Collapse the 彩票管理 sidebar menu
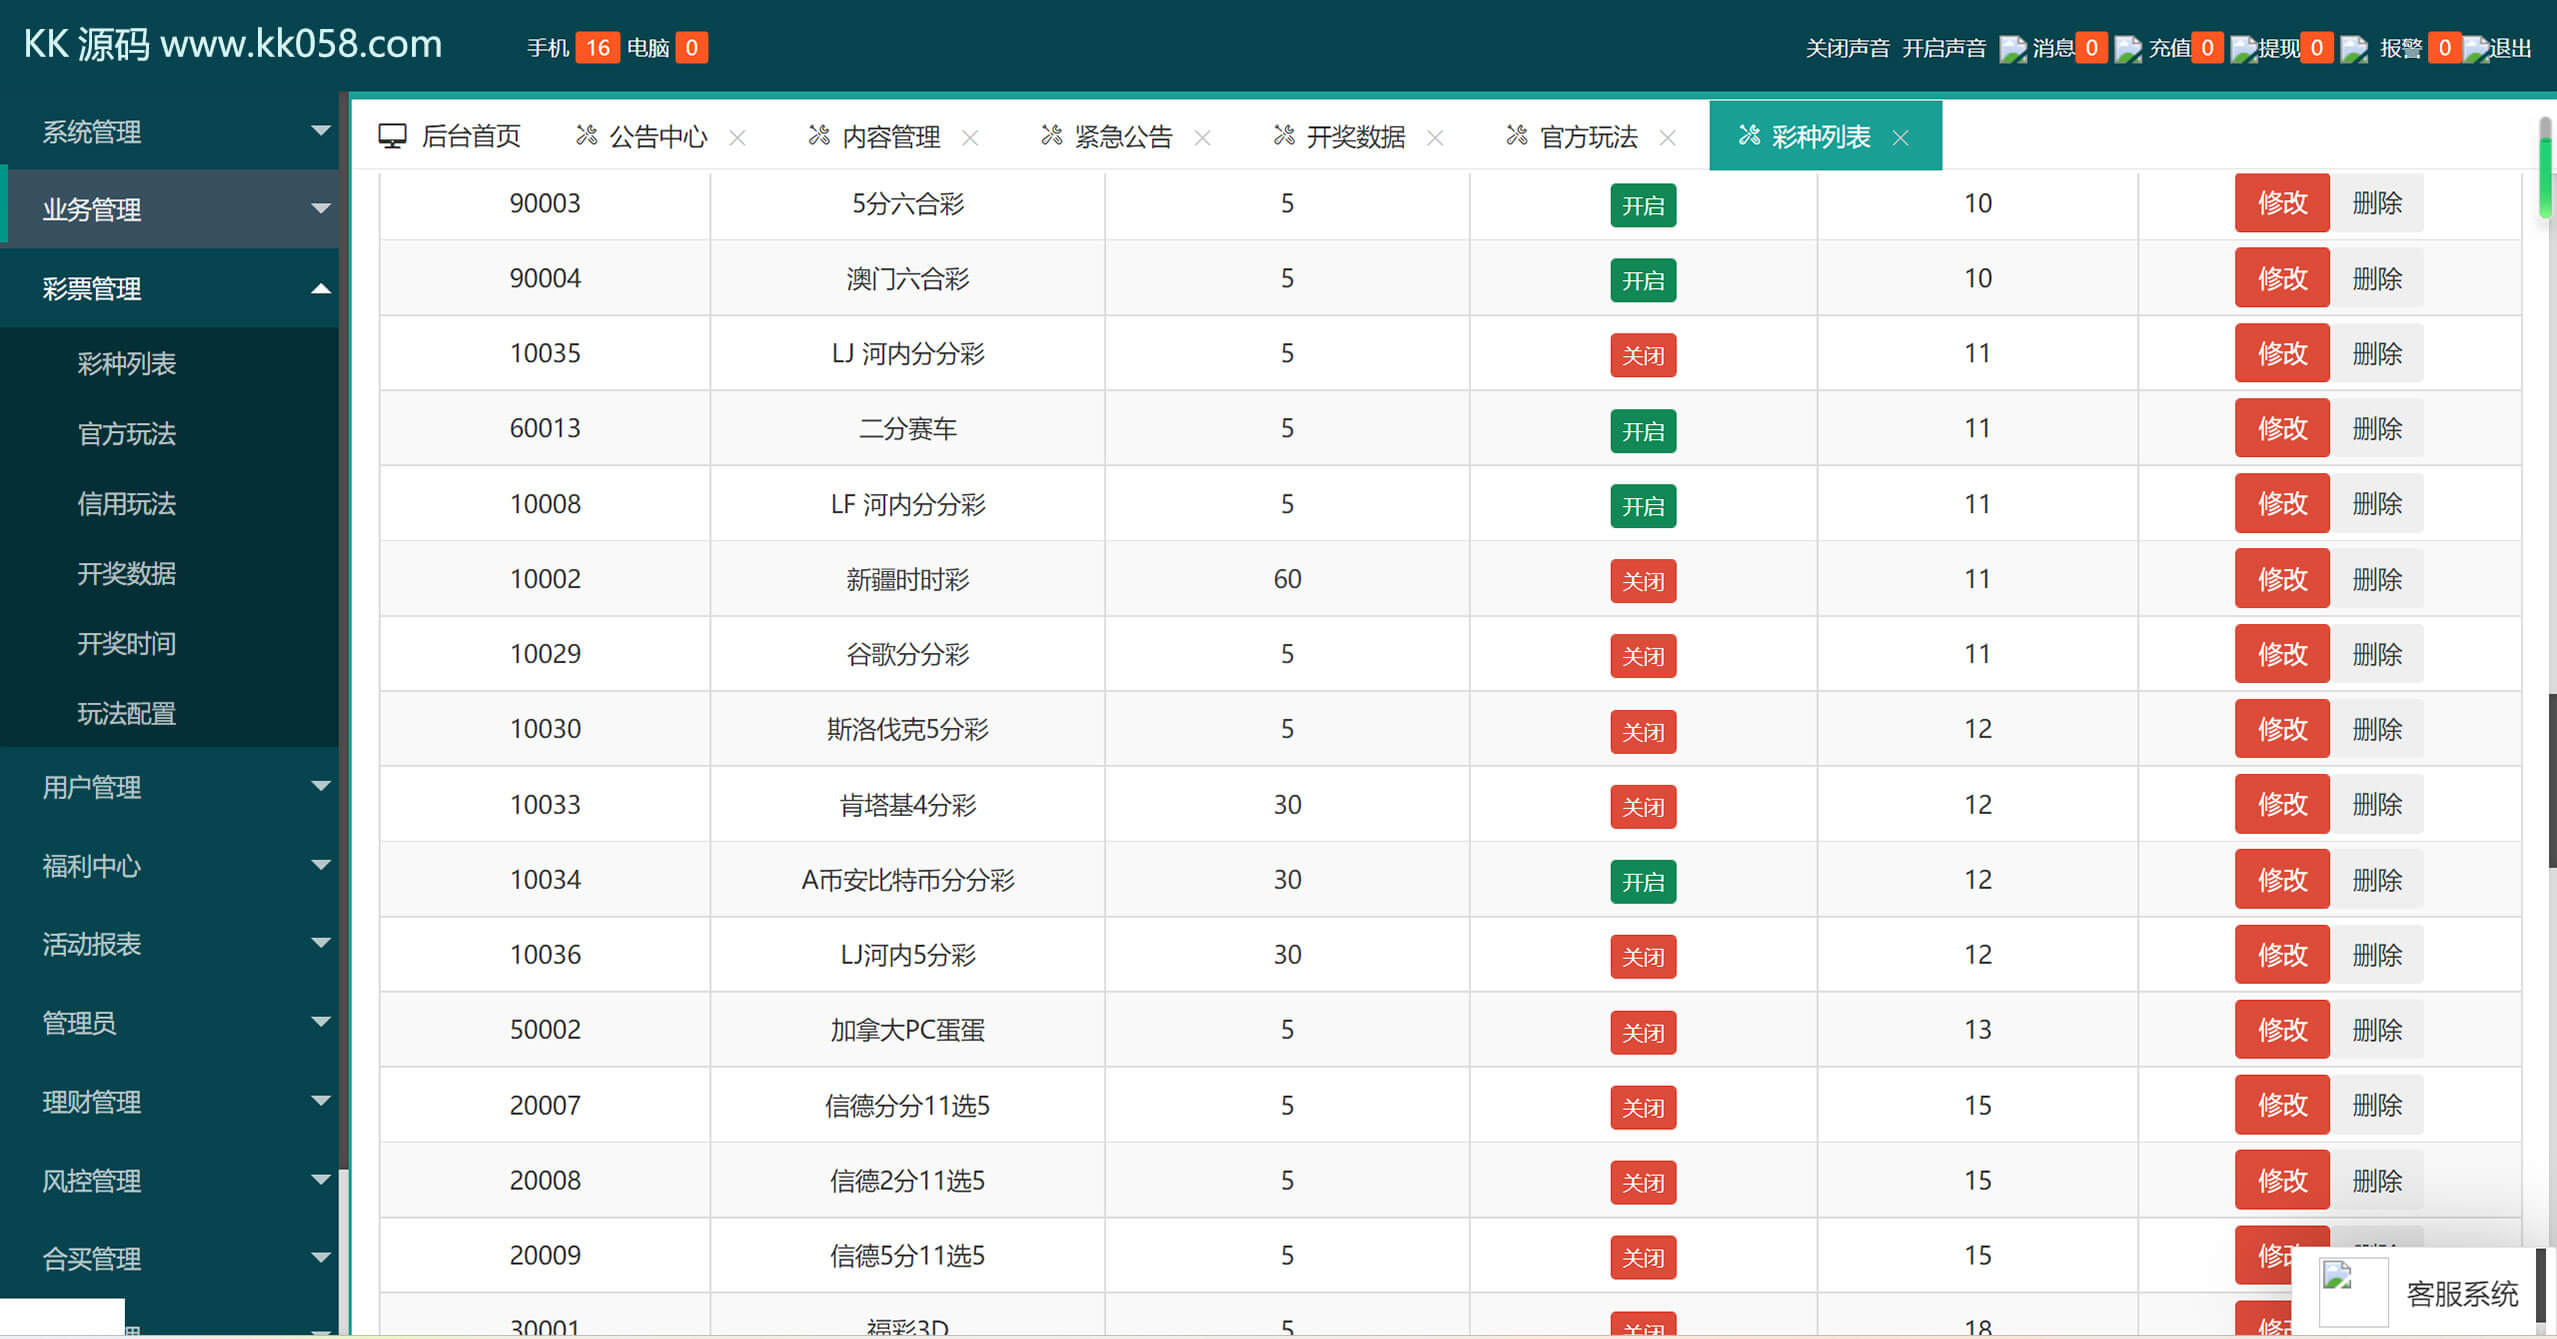 point(170,288)
